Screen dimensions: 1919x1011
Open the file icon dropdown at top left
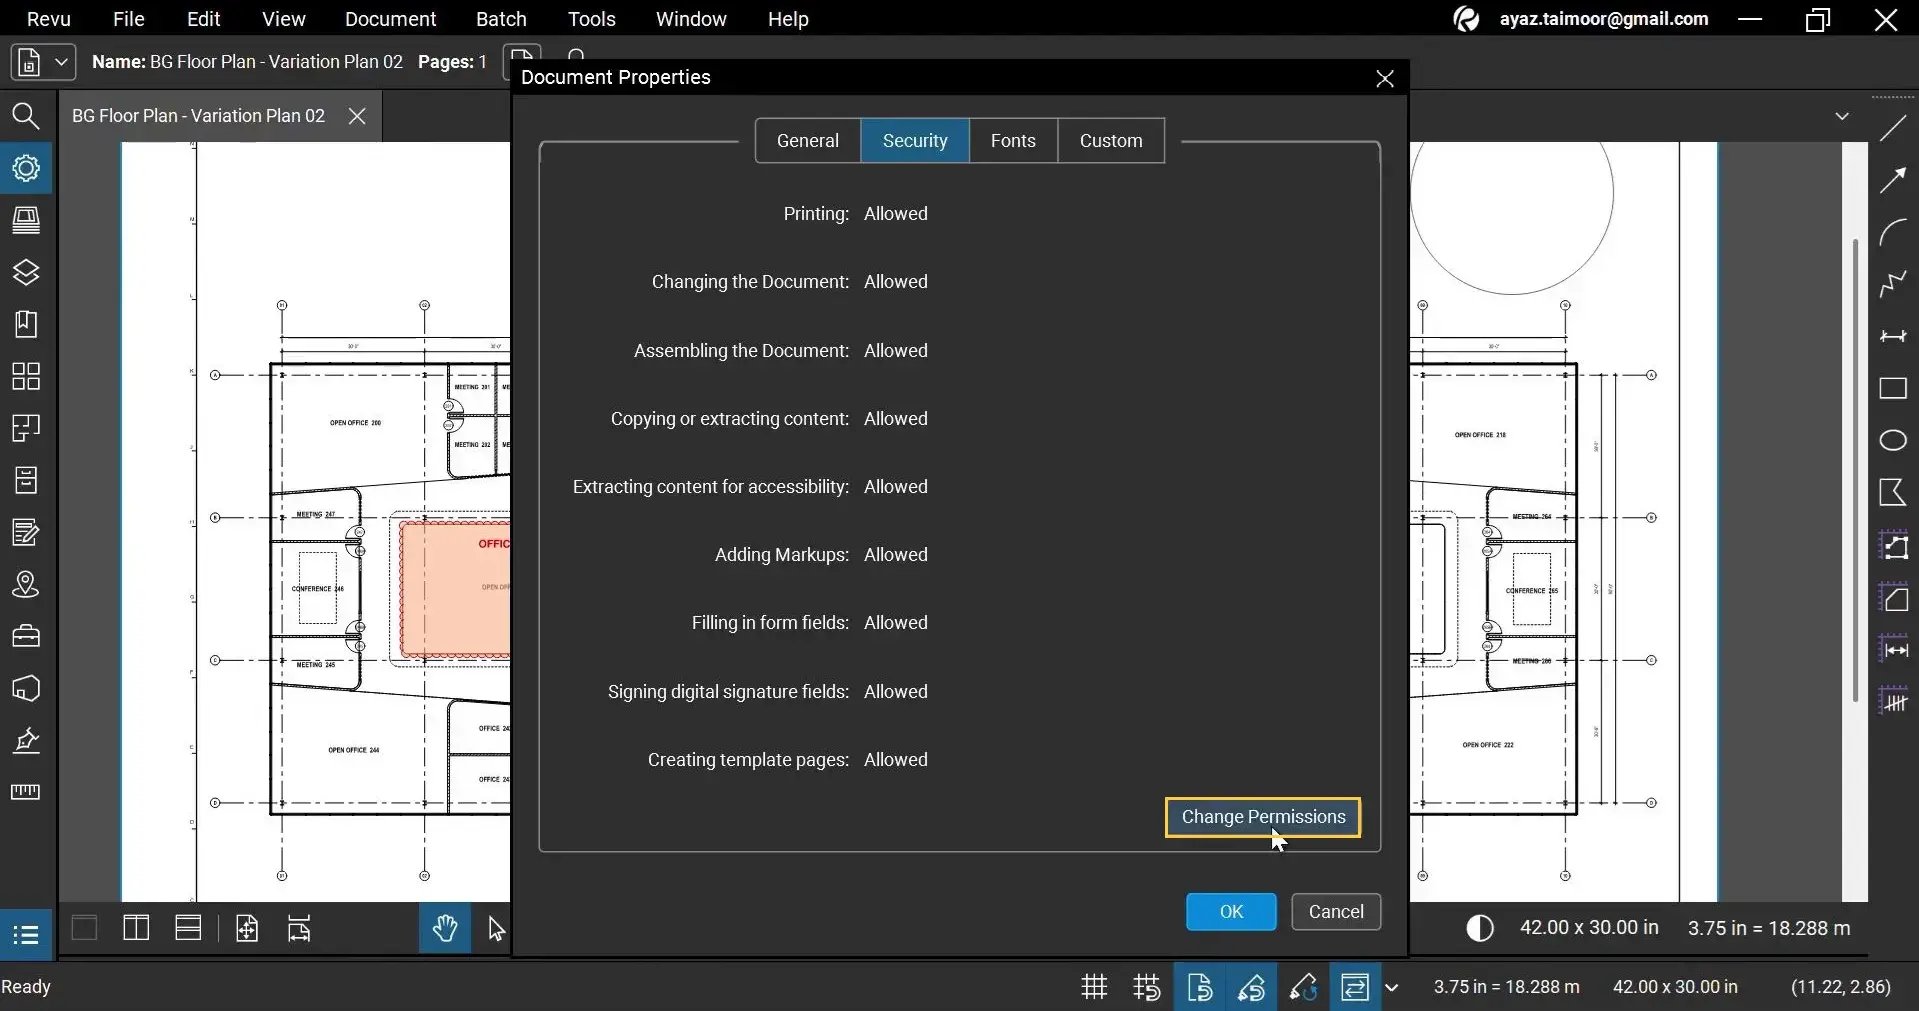point(43,62)
